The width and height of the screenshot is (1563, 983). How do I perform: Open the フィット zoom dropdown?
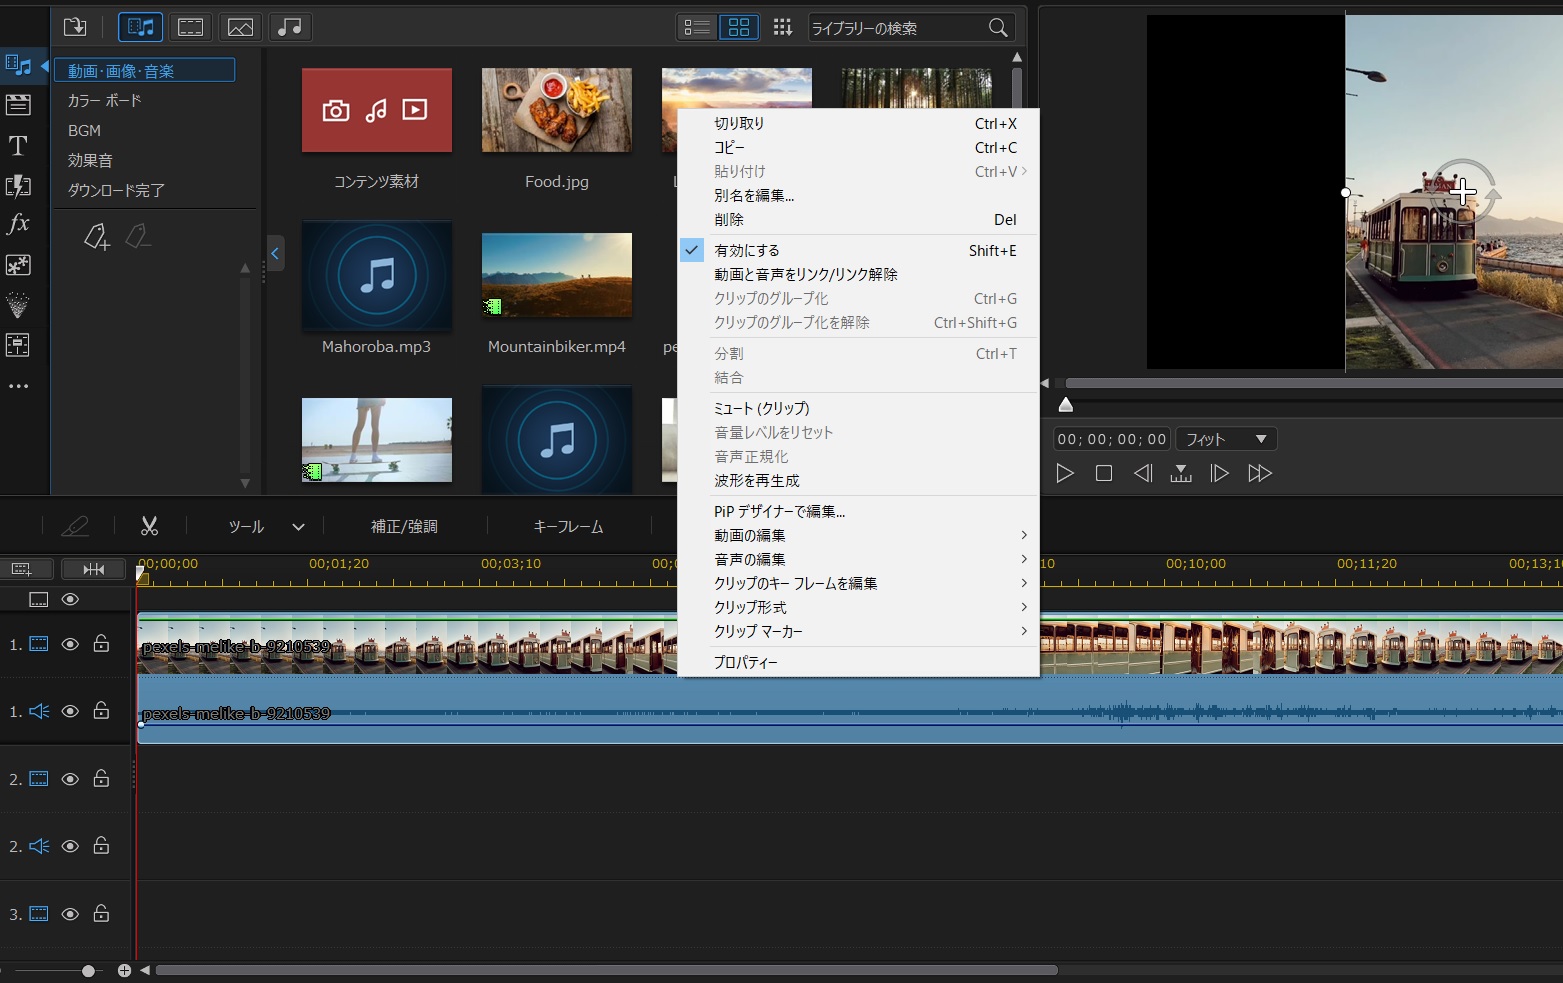[1226, 439]
